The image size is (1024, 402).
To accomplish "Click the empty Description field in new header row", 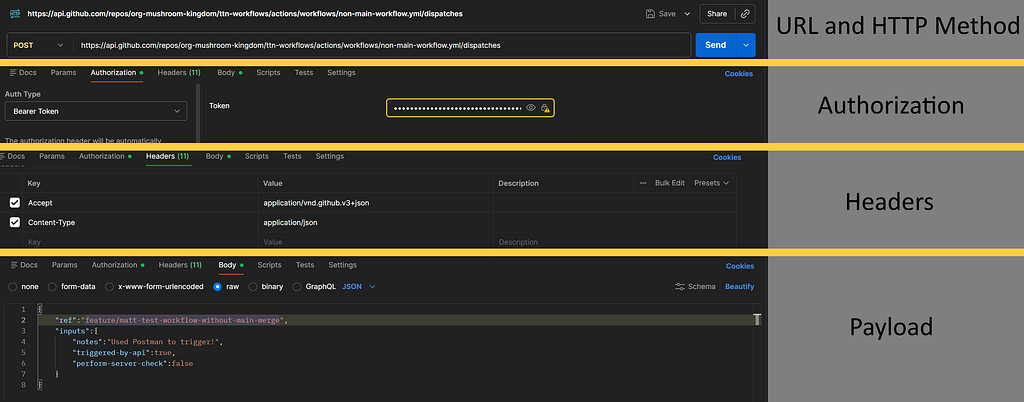I will pos(615,241).
